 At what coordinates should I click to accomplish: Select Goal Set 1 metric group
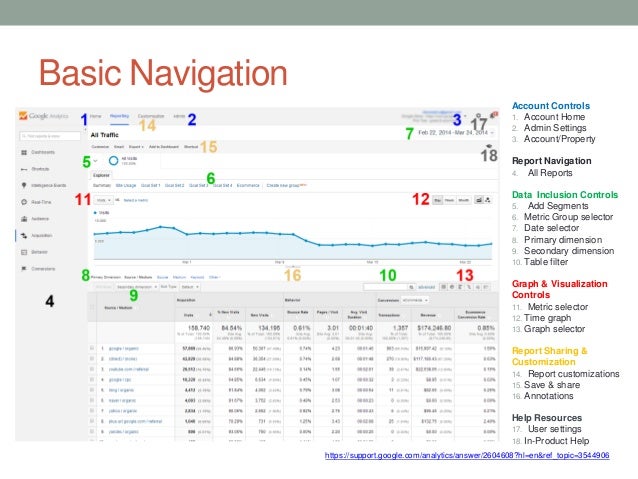[151, 186]
